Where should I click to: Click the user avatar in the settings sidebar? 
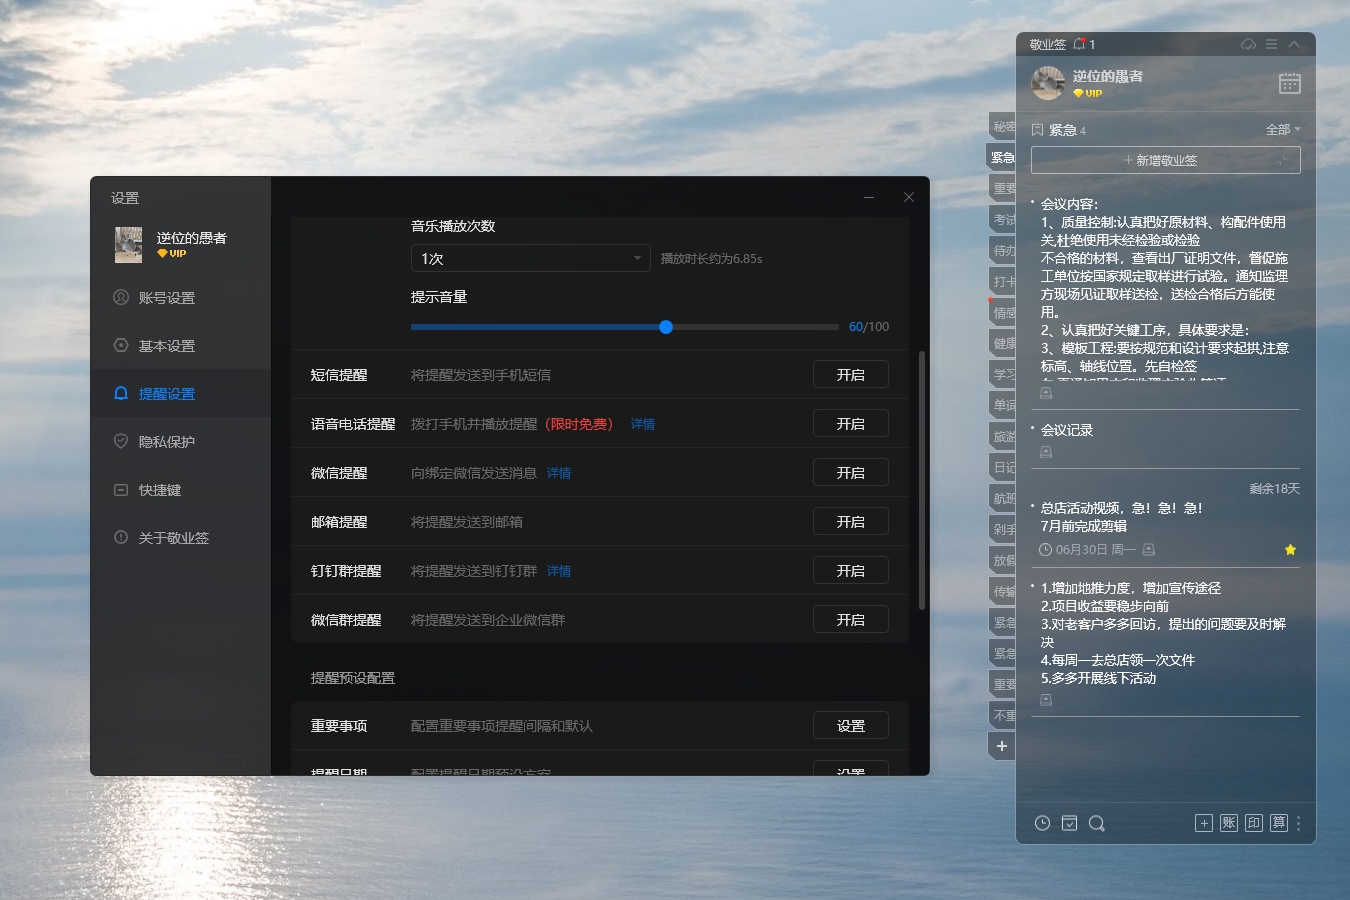(128, 245)
